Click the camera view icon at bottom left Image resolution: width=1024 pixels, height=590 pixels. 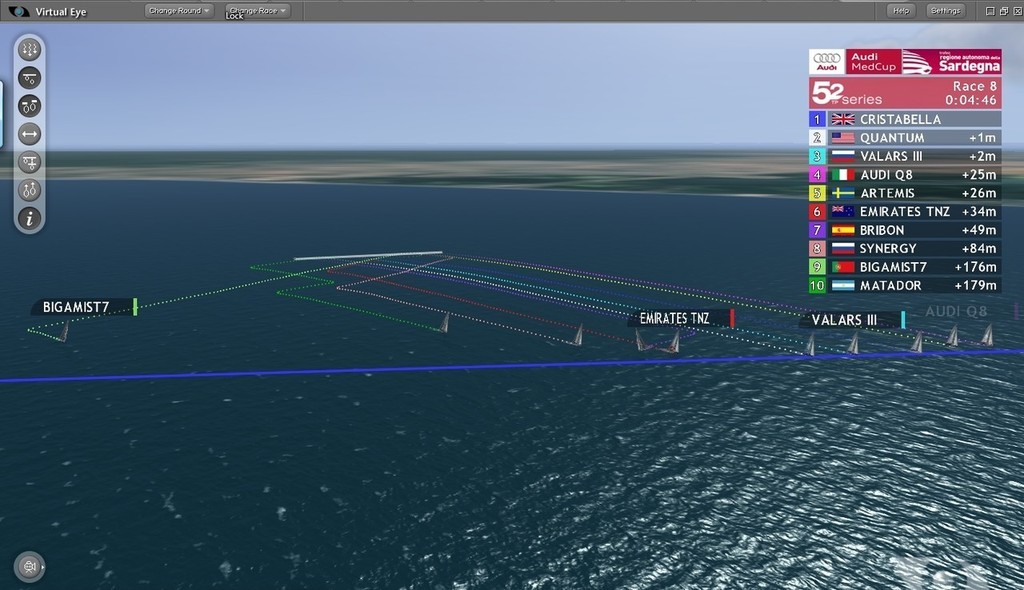pyautogui.click(x=29, y=566)
